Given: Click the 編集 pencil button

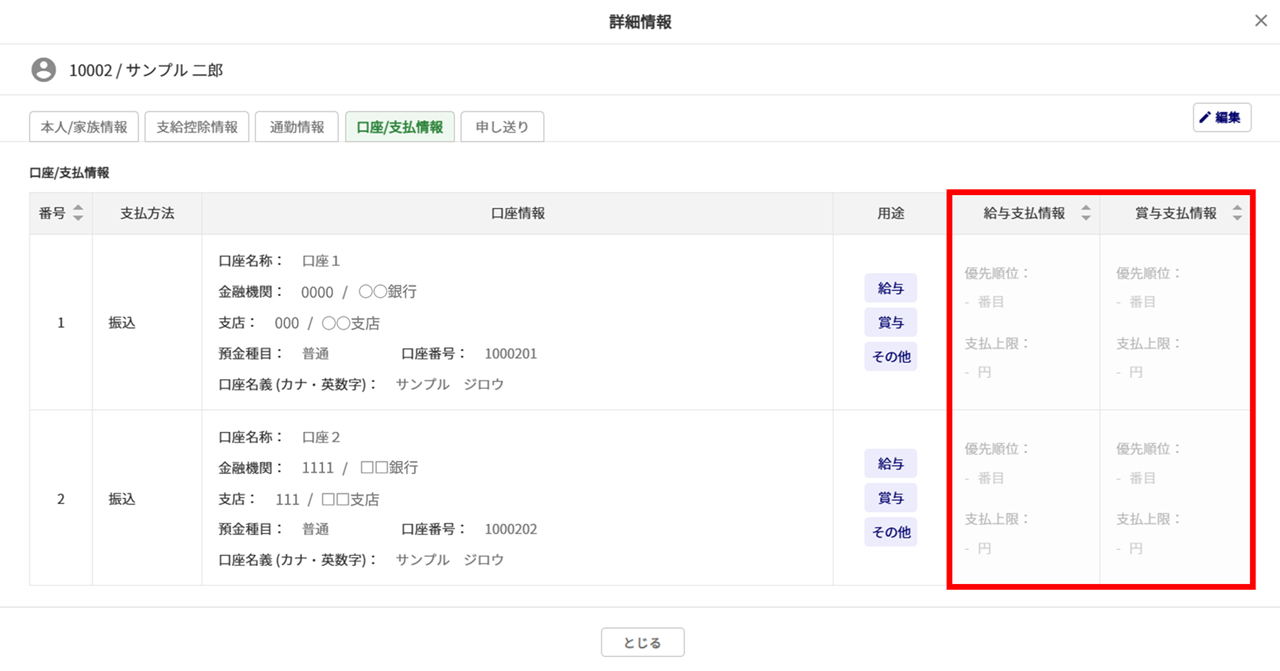Looking at the screenshot, I should coord(1222,118).
